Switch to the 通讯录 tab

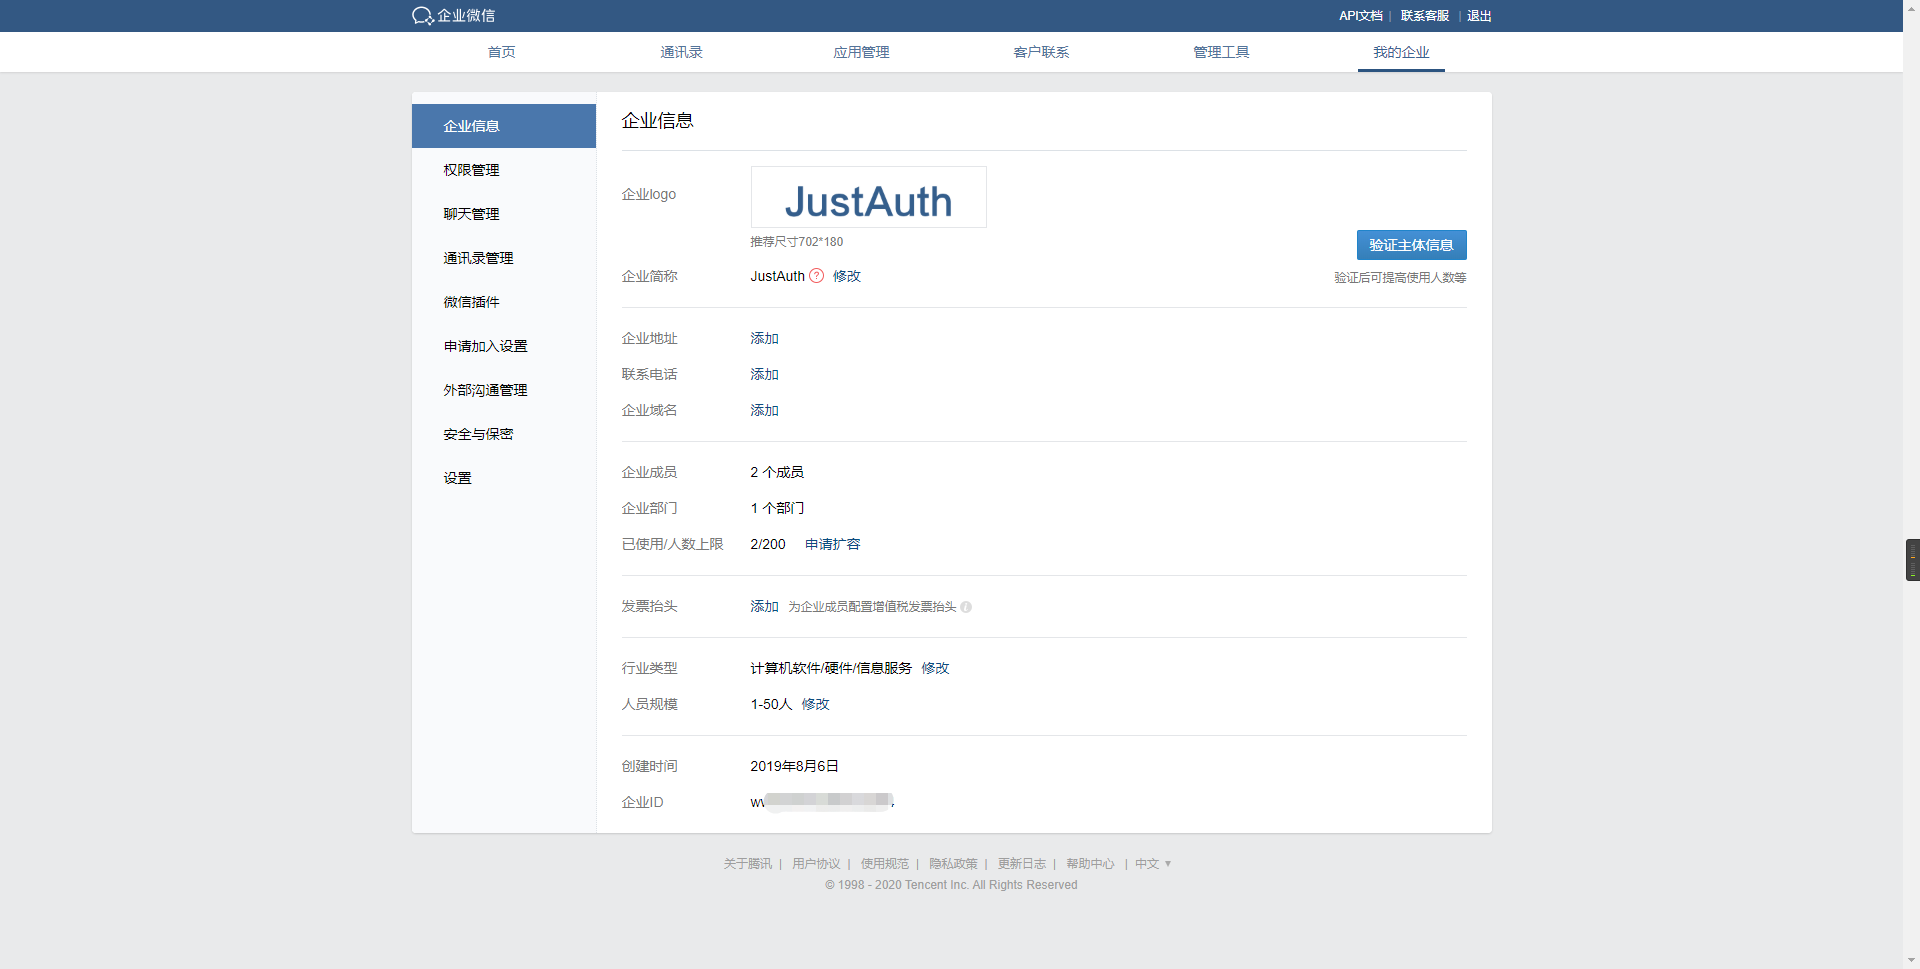[681, 52]
